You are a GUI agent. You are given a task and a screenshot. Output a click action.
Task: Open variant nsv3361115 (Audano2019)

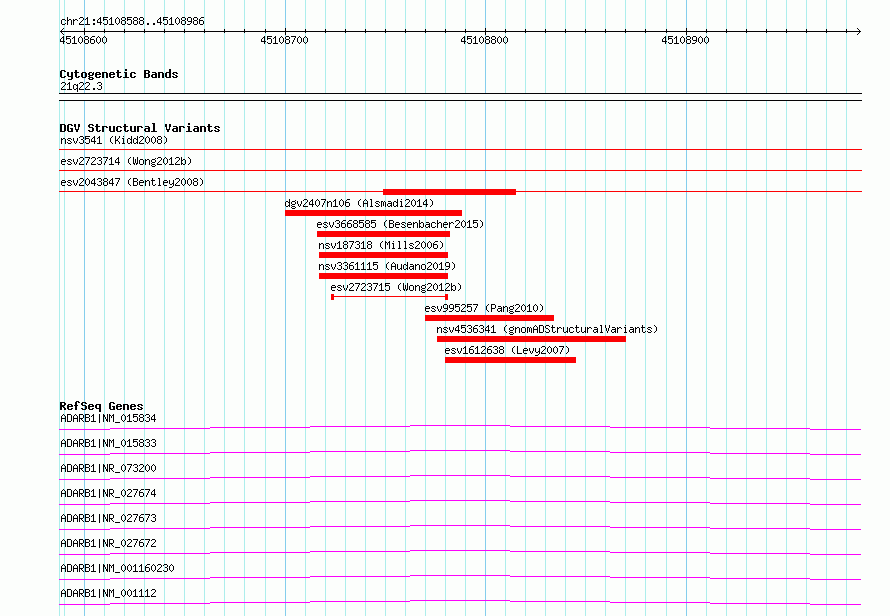(387, 266)
